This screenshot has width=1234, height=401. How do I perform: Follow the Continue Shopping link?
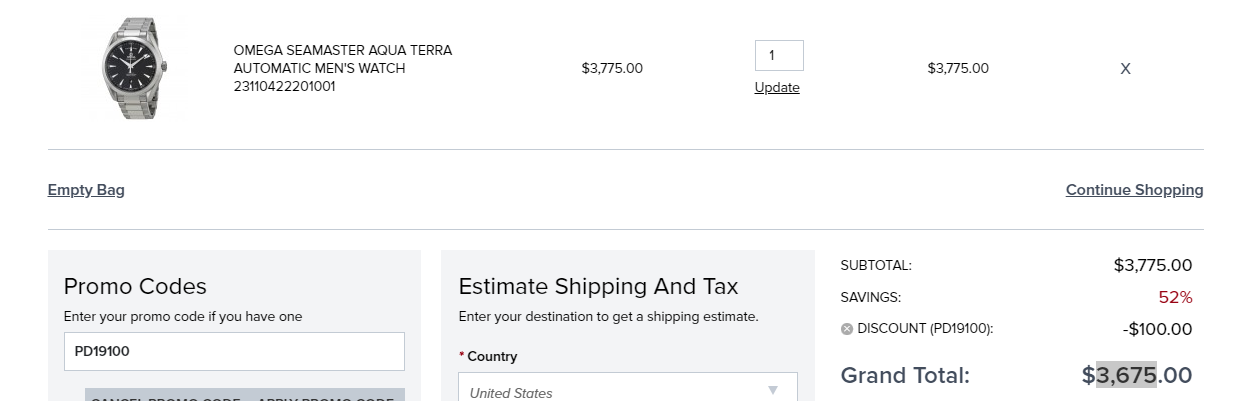coord(1134,190)
